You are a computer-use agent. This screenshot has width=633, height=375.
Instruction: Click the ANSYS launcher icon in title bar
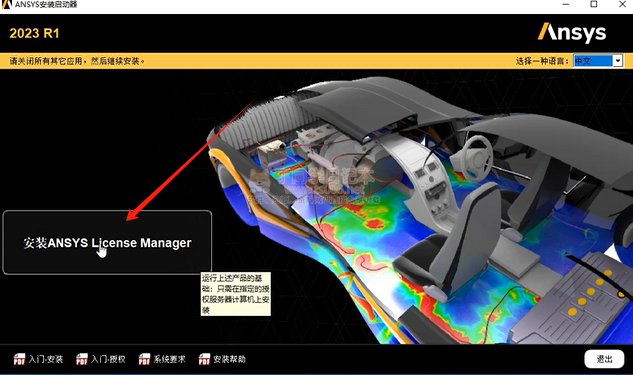pos(7,4)
